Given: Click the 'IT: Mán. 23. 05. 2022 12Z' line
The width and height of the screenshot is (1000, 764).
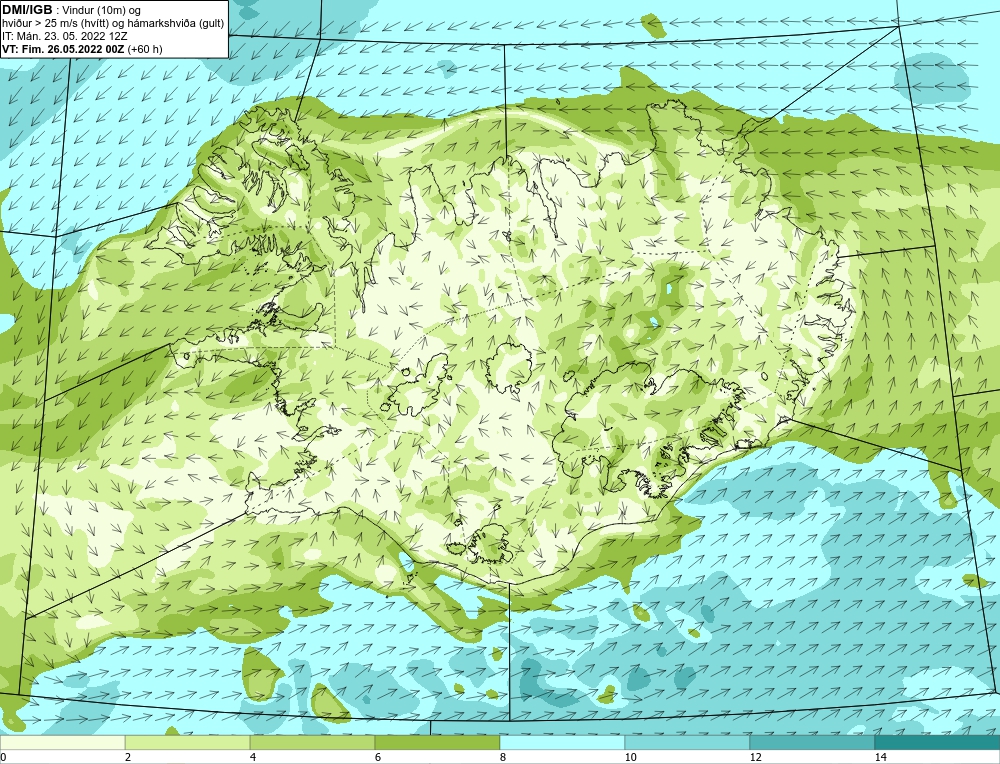Looking at the screenshot, I should point(64,36).
